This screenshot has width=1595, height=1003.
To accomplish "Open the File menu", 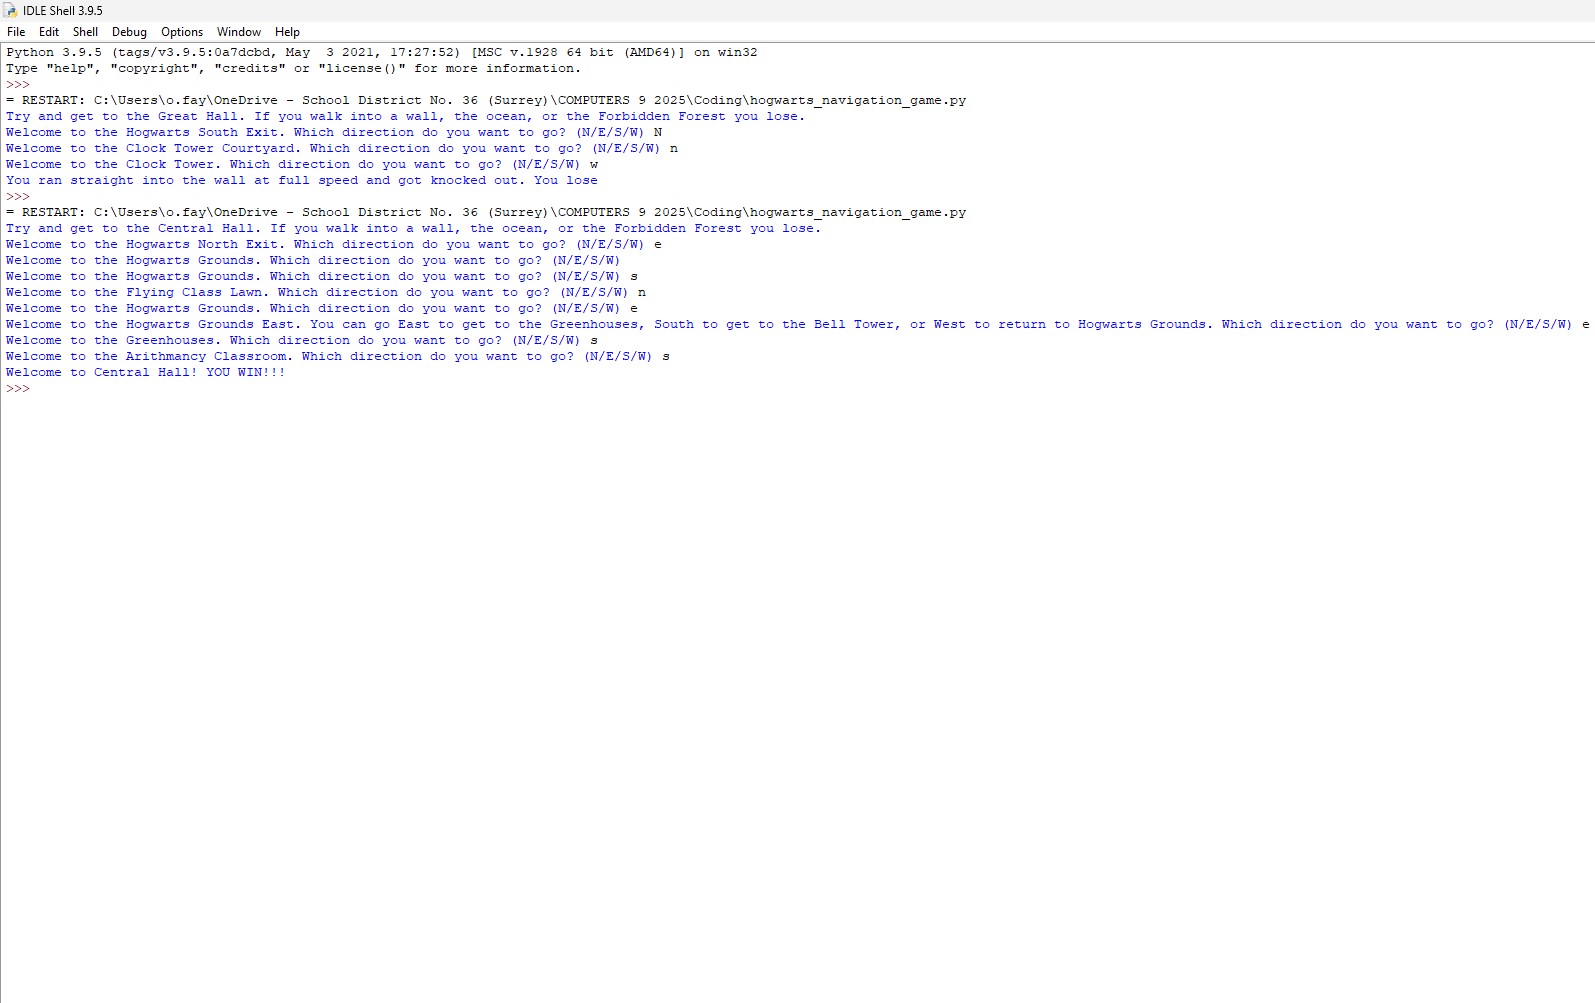I will coord(16,32).
